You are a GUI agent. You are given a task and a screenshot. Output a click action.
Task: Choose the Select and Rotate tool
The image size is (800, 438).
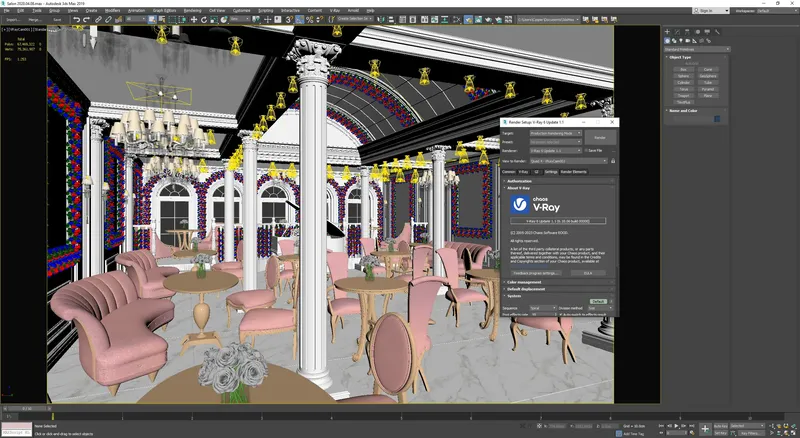point(204,20)
